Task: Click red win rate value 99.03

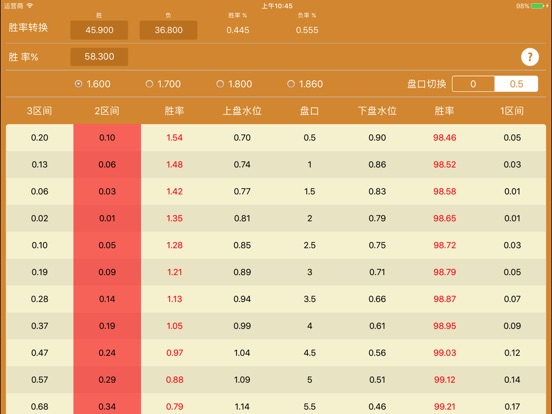Action: tap(445, 353)
